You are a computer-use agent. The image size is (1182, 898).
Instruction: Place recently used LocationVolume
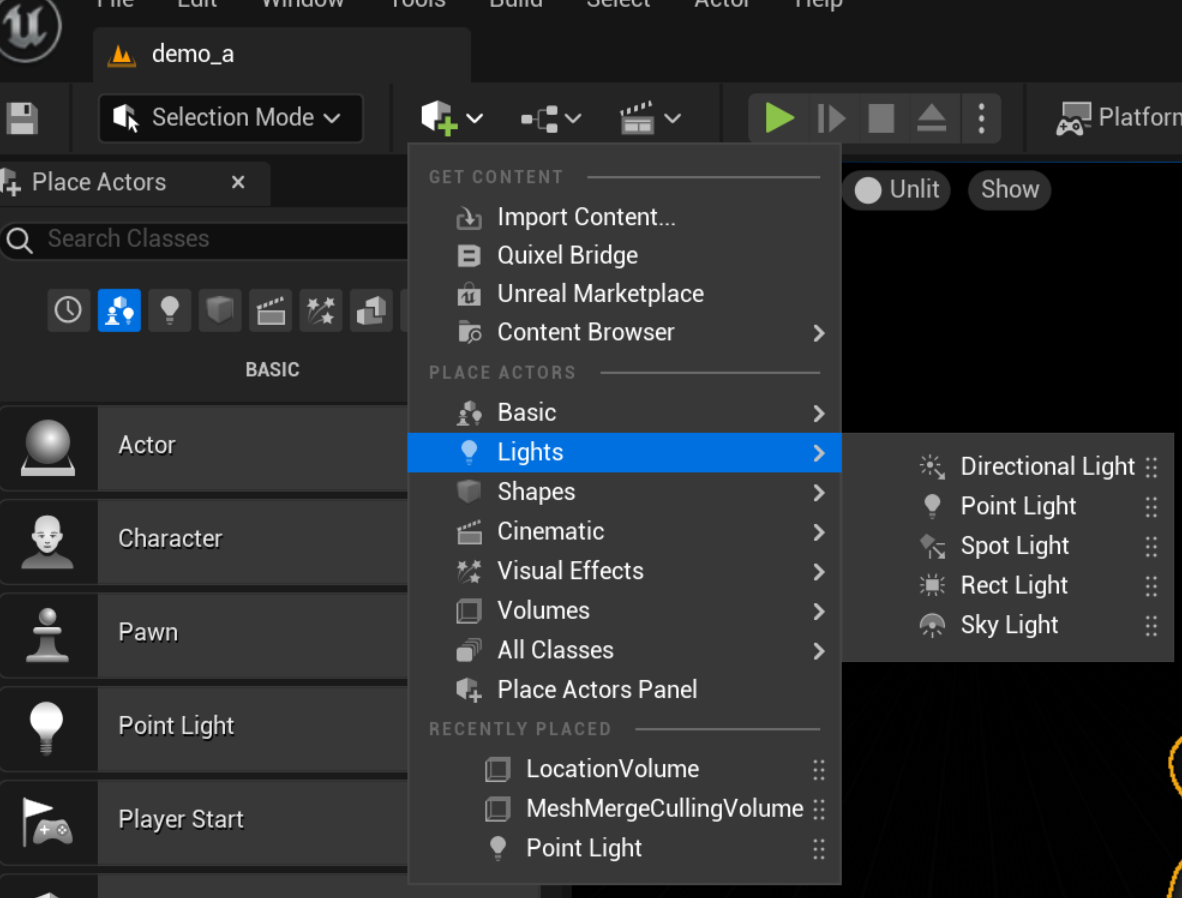624,770
